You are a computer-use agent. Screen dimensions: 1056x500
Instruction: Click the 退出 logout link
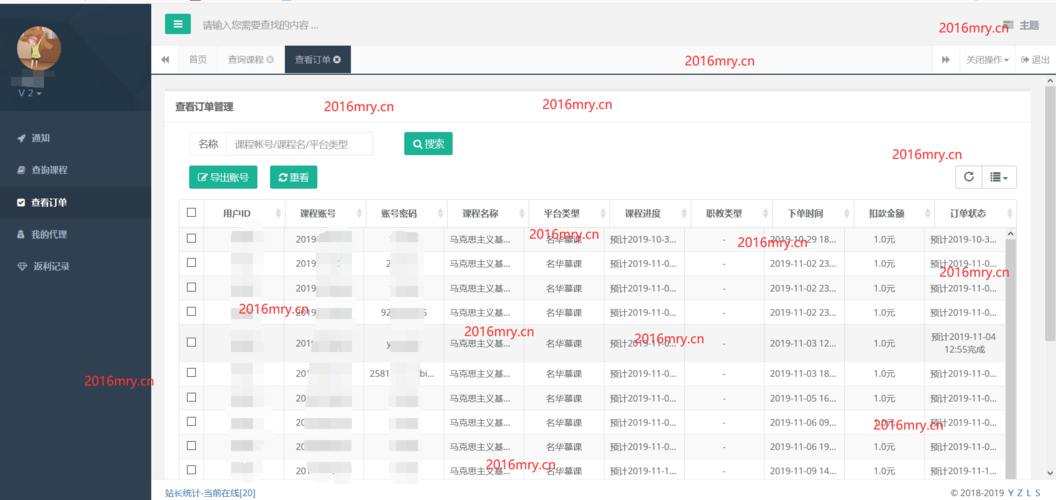point(1036,60)
